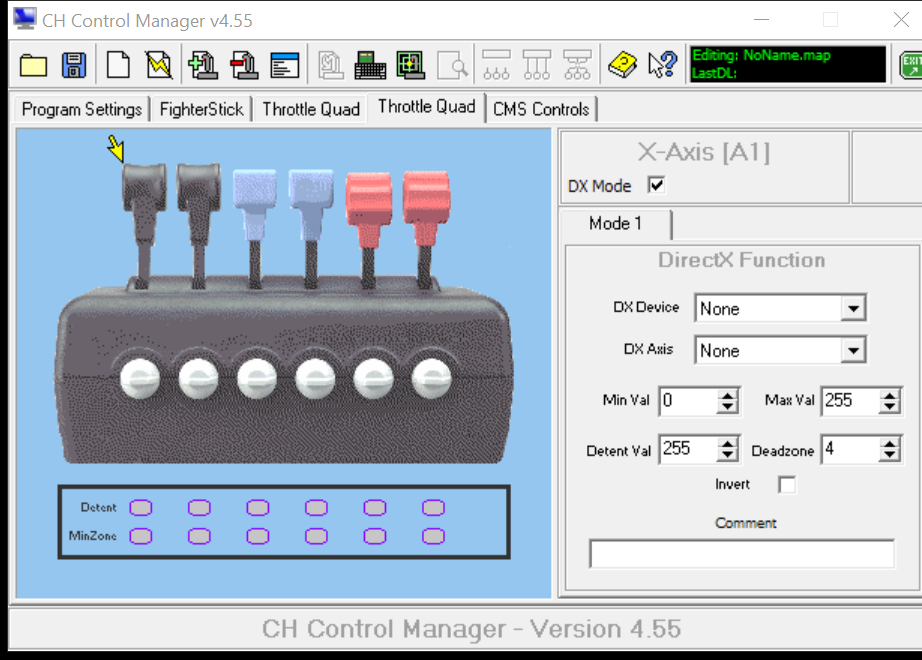The image size is (922, 660).
Task: Click the 'DirectX Function' heading text
Action: click(x=741, y=260)
